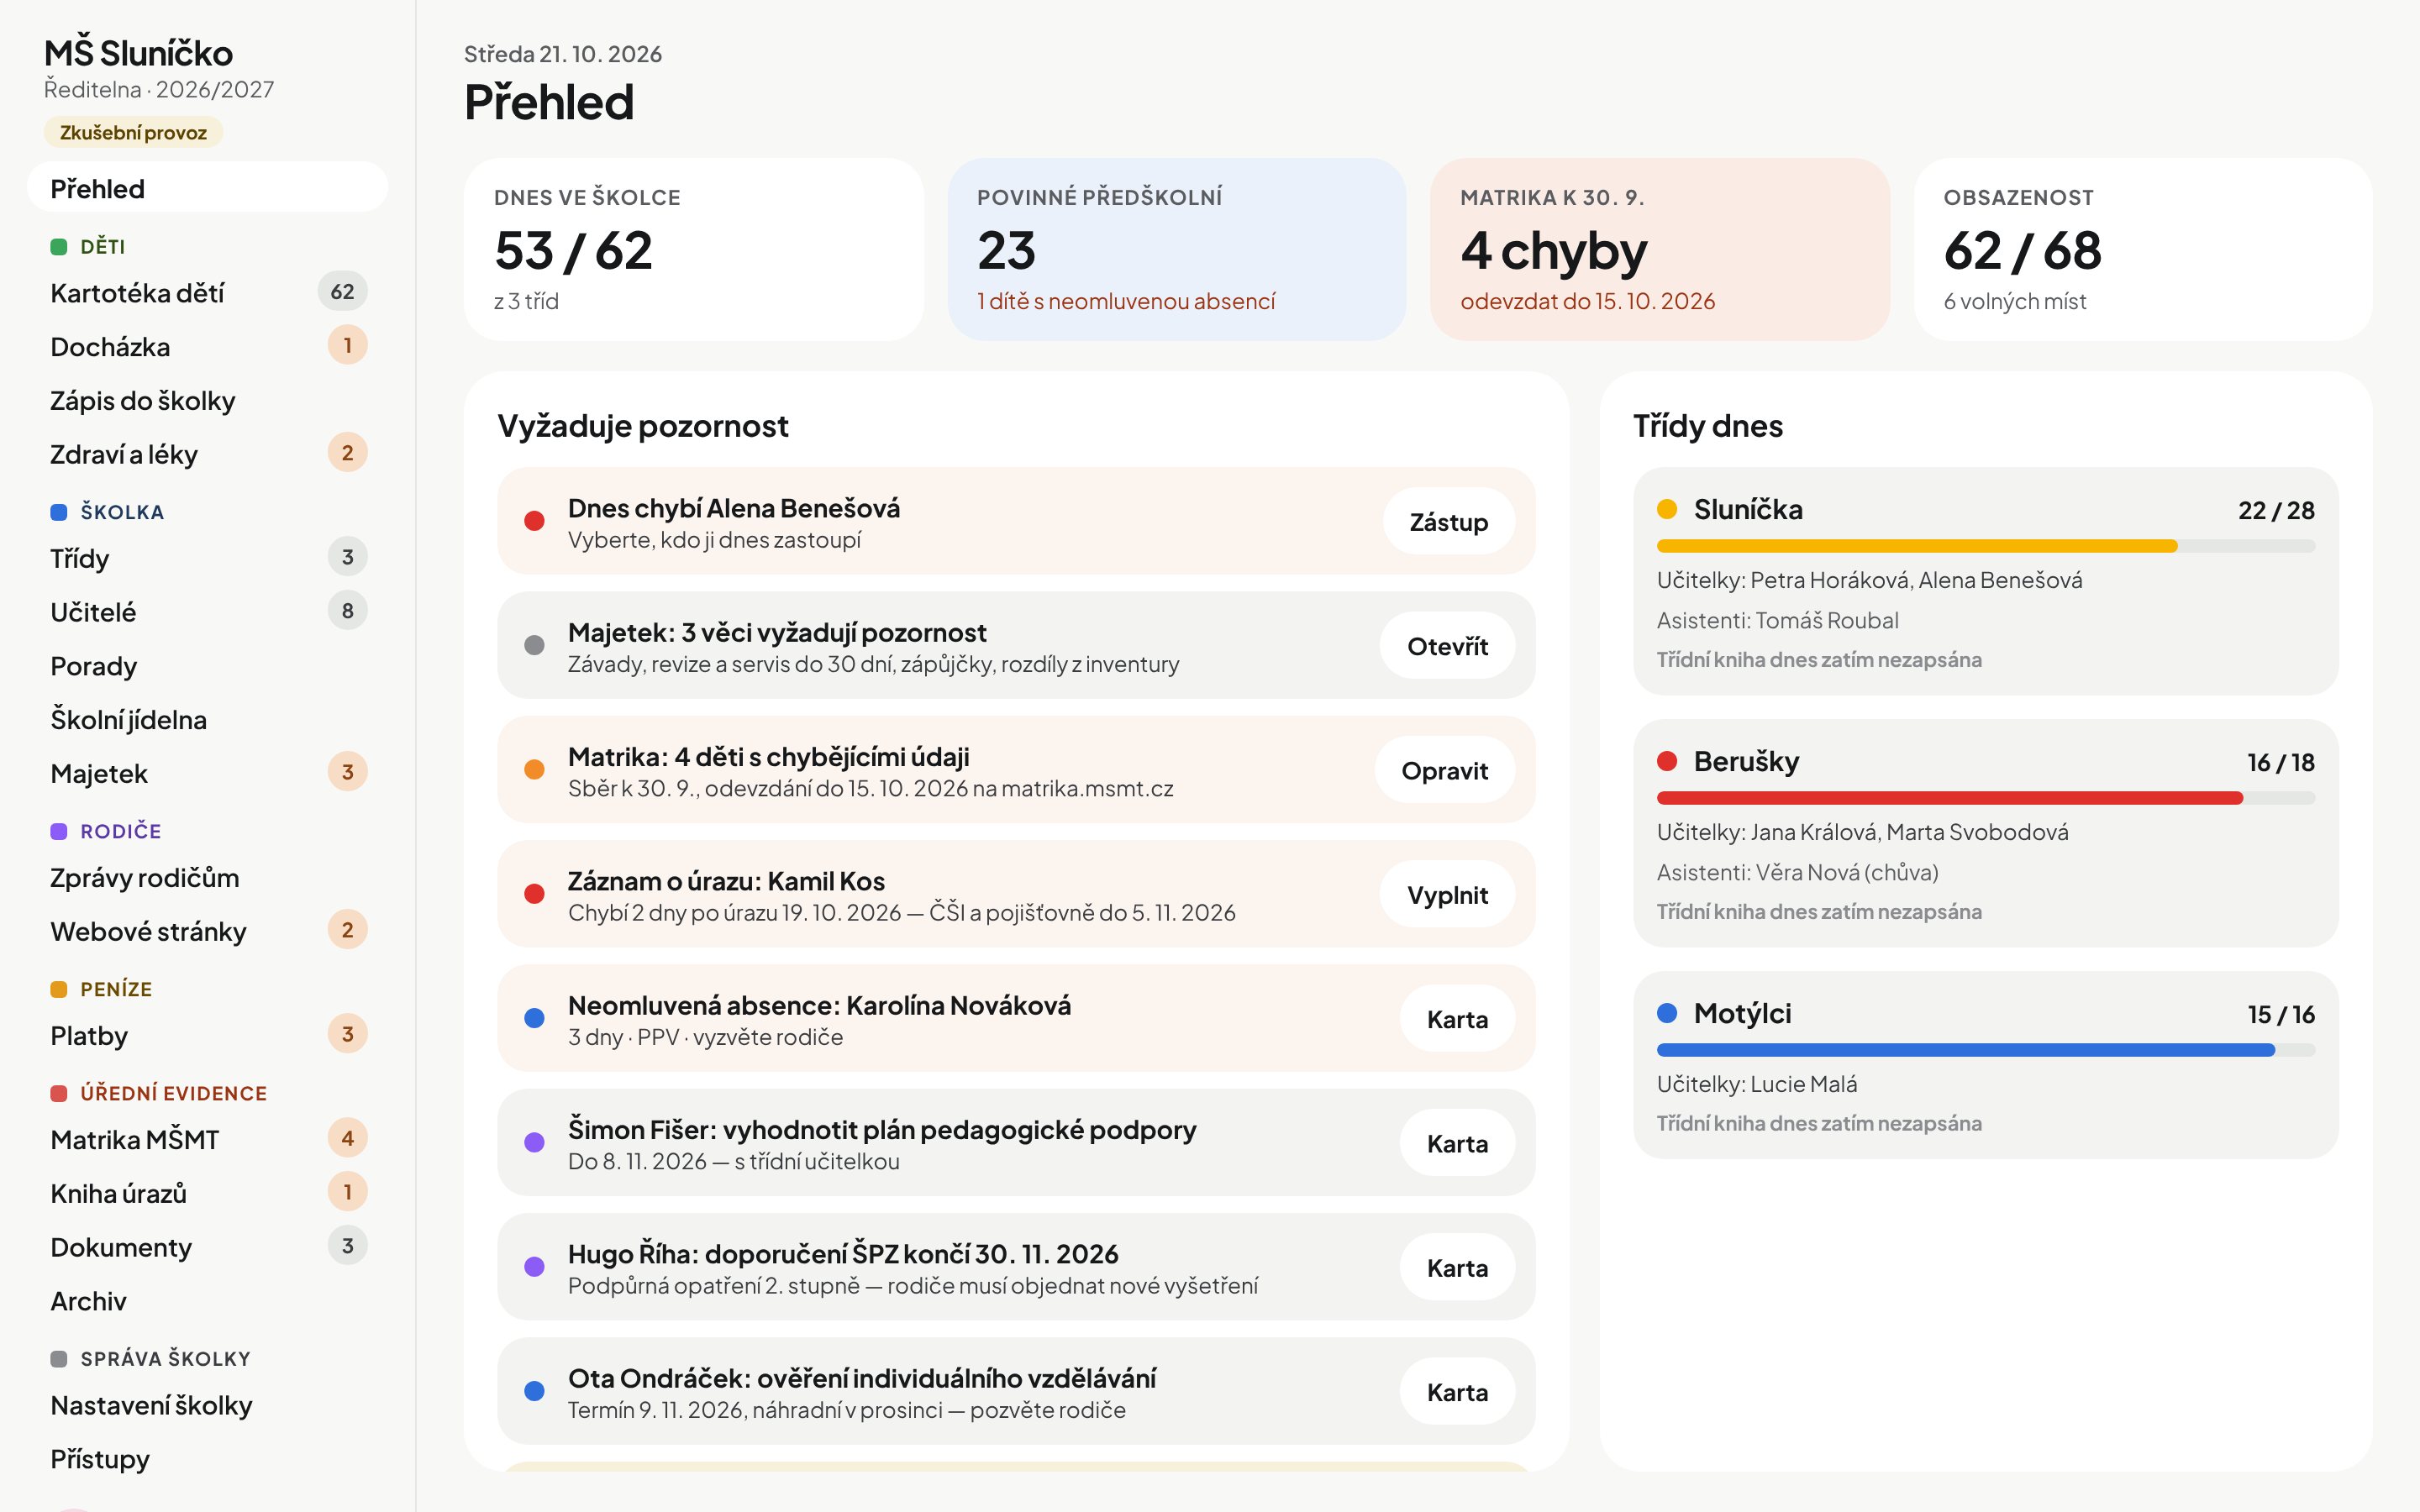Open the Učitelé list
This screenshot has height=1512, width=2420.
pyautogui.click(x=207, y=612)
